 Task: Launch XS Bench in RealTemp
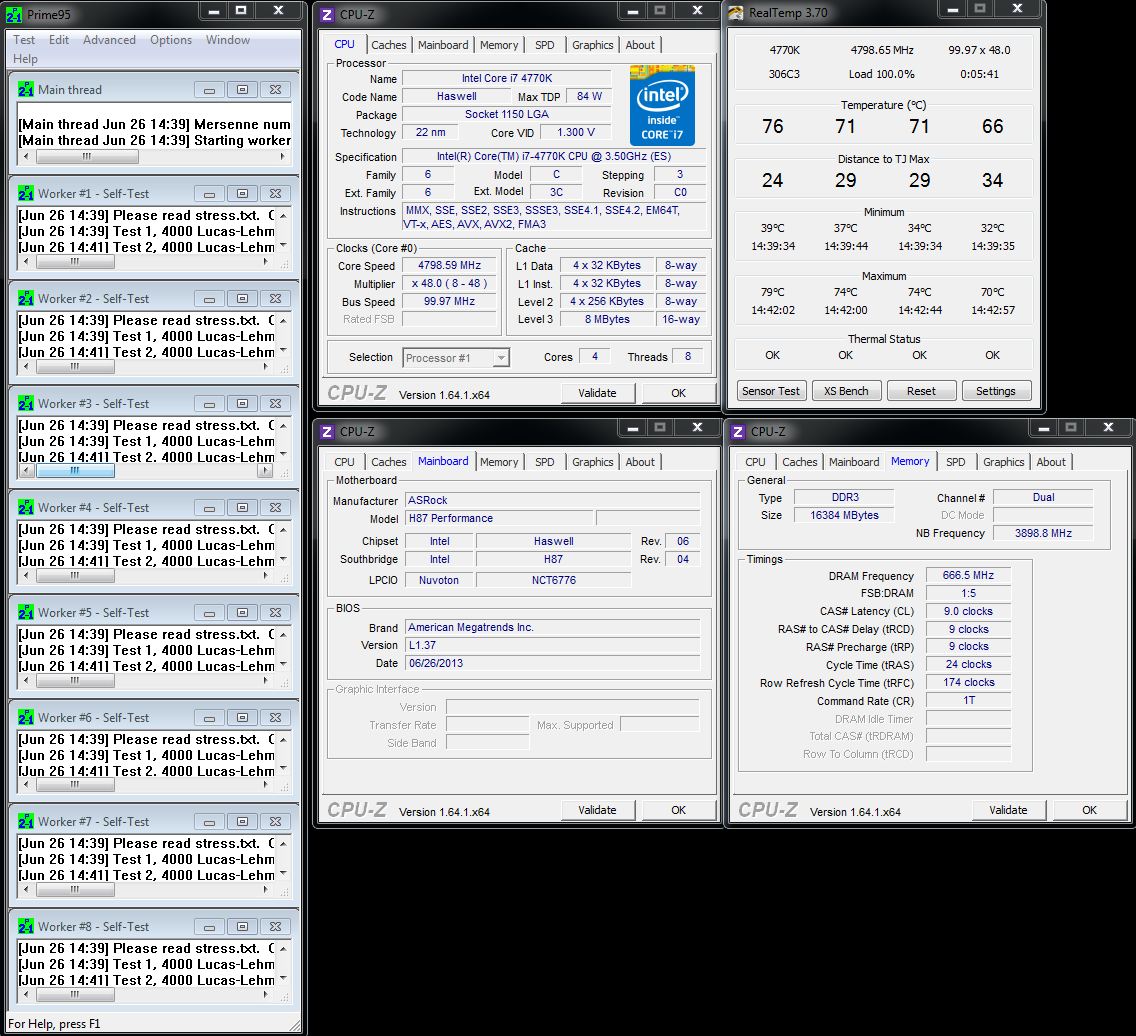pyautogui.click(x=846, y=391)
